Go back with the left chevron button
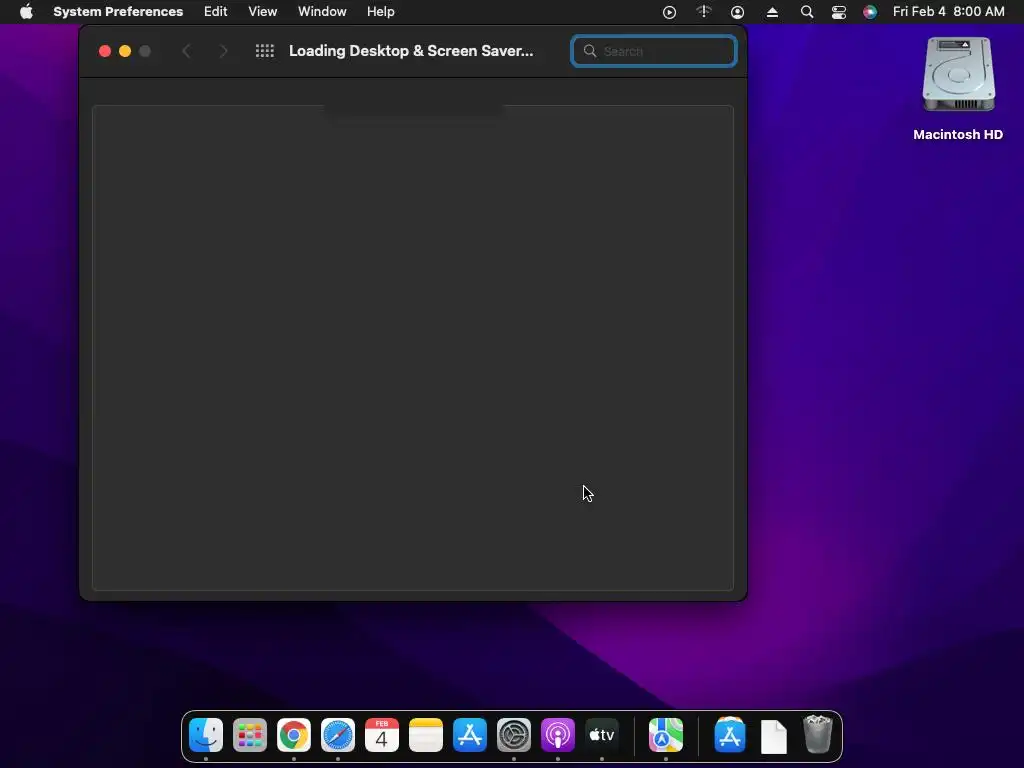 click(186, 51)
